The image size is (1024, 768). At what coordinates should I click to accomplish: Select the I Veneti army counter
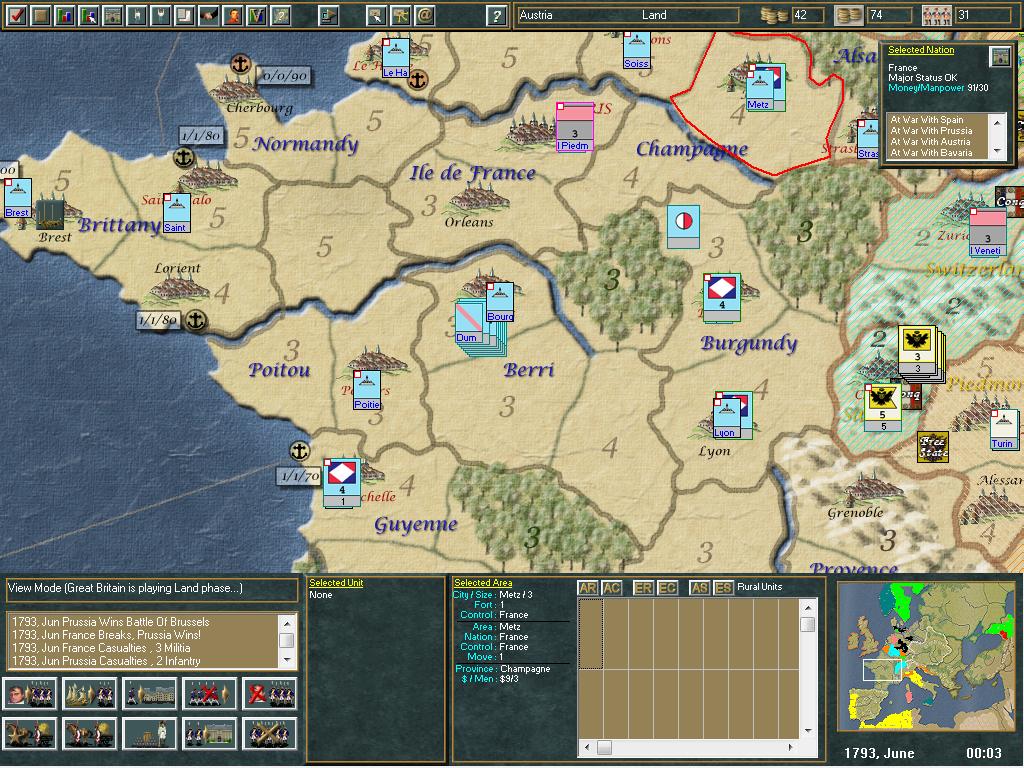tap(987, 232)
